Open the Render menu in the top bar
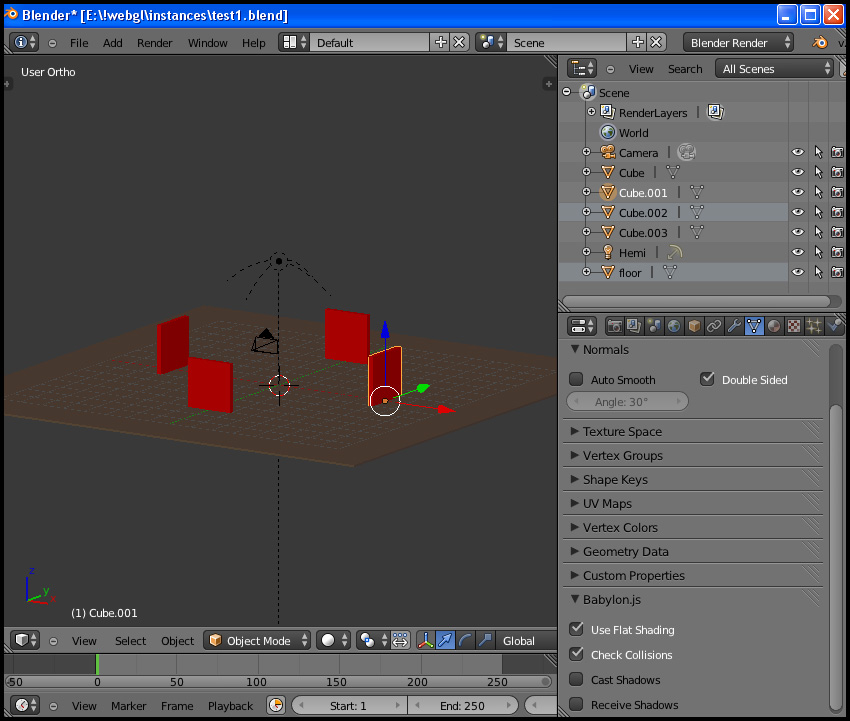850x721 pixels. point(155,43)
